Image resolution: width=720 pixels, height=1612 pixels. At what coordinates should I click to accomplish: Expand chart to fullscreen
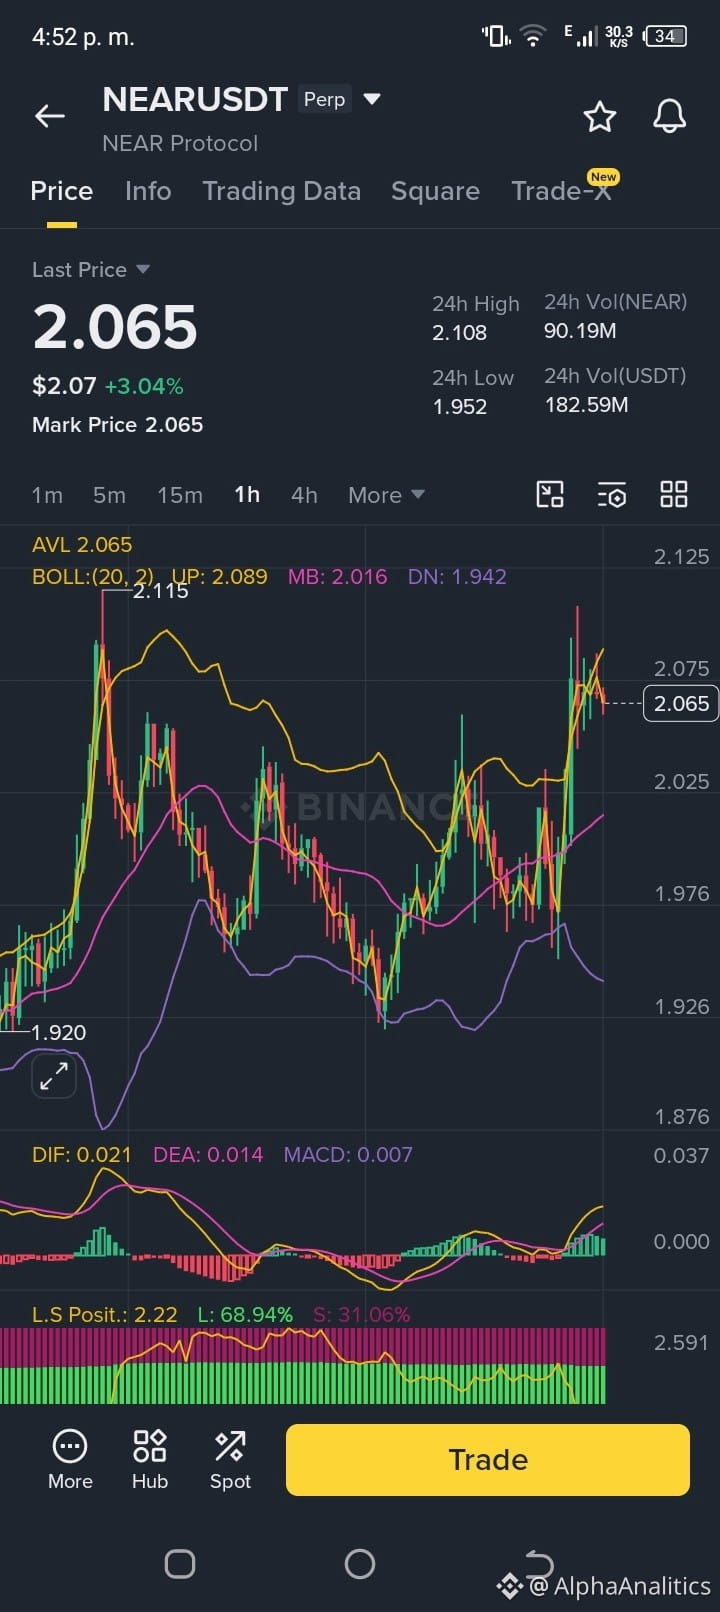pyautogui.click(x=53, y=1076)
